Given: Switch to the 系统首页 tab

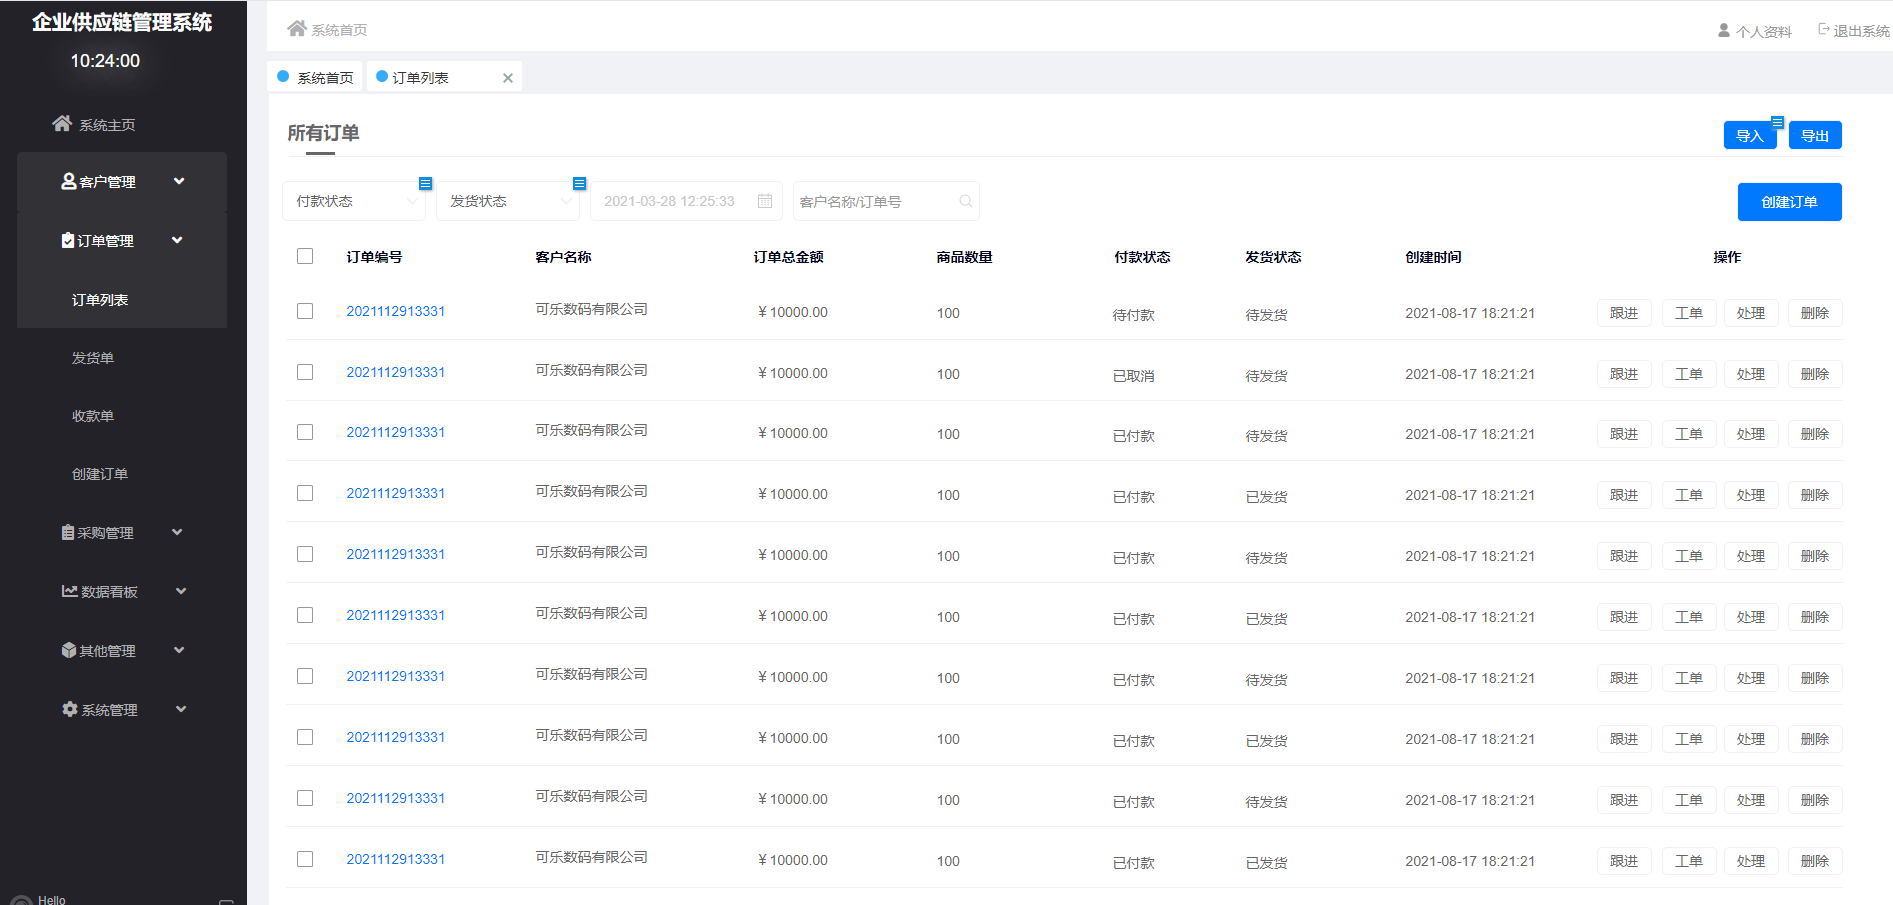Looking at the screenshot, I should [315, 77].
